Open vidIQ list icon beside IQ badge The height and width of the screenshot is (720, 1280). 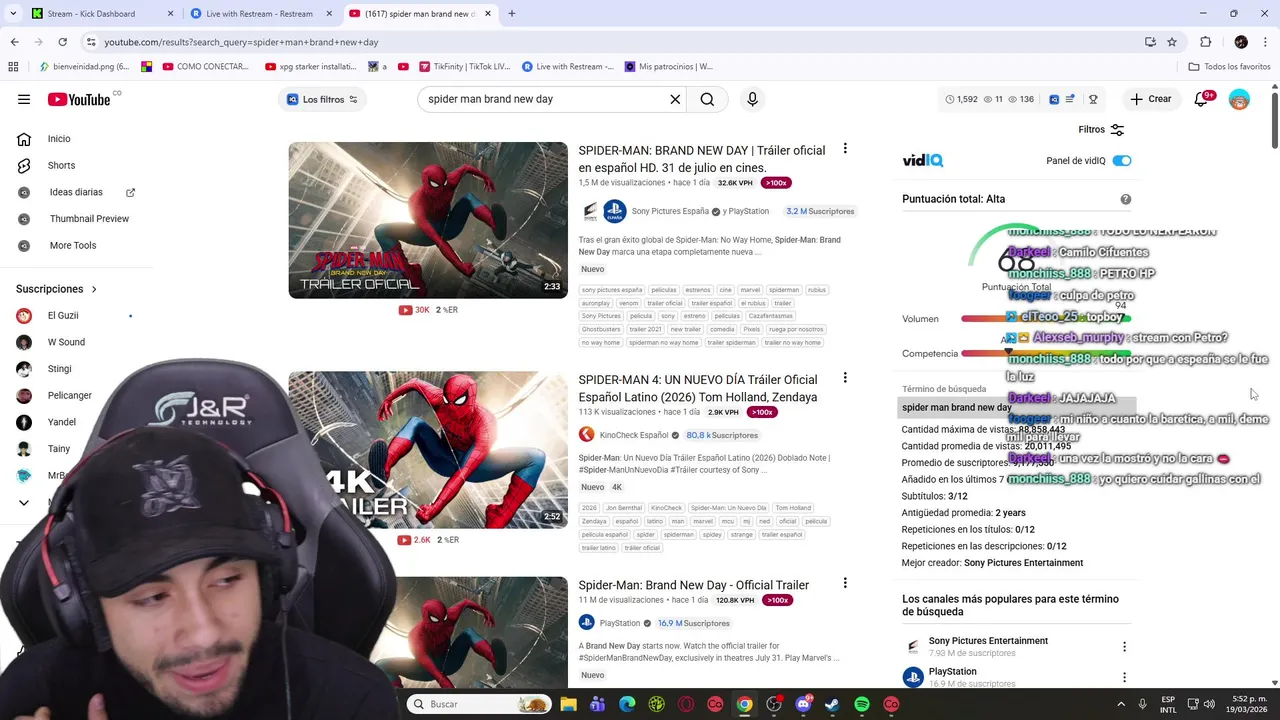point(1070,99)
